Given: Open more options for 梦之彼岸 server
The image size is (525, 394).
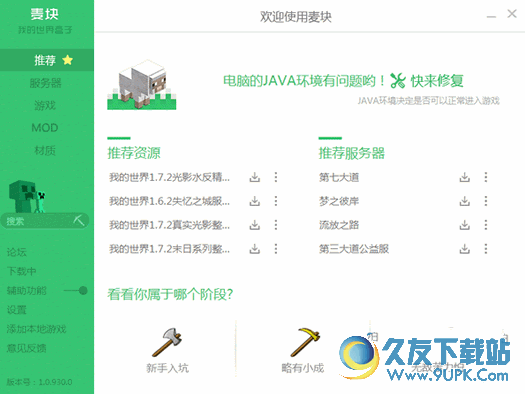Looking at the screenshot, I should (x=486, y=201).
